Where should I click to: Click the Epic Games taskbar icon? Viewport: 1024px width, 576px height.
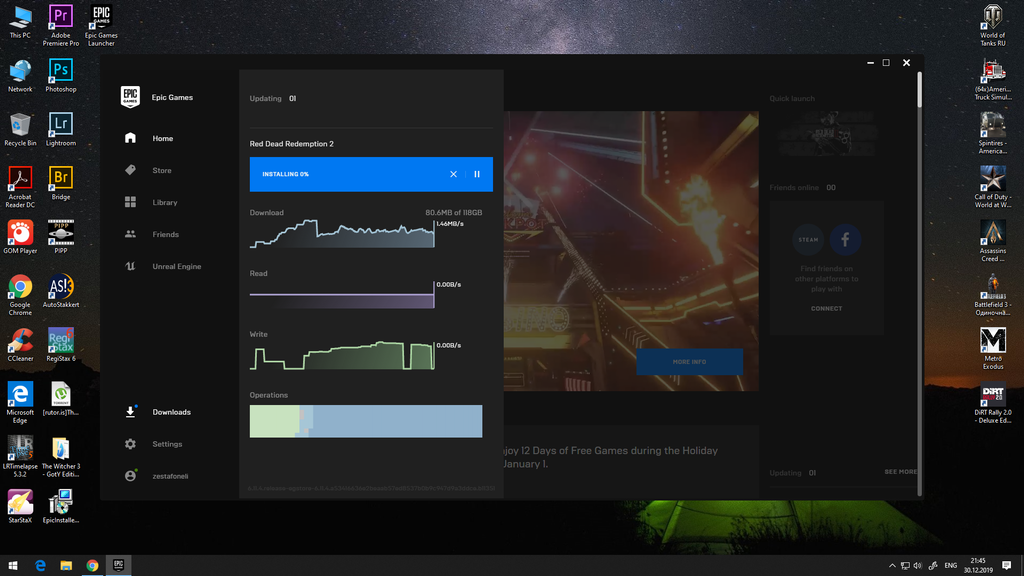tap(118, 566)
